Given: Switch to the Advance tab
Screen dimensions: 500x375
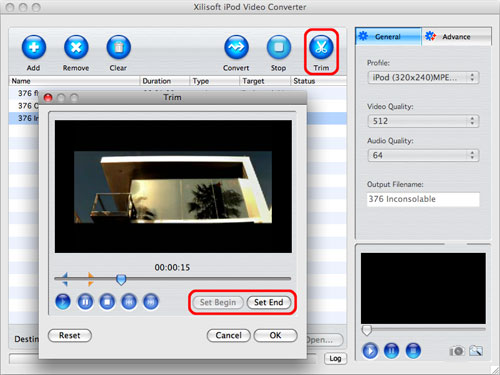Looking at the screenshot, I should [456, 36].
